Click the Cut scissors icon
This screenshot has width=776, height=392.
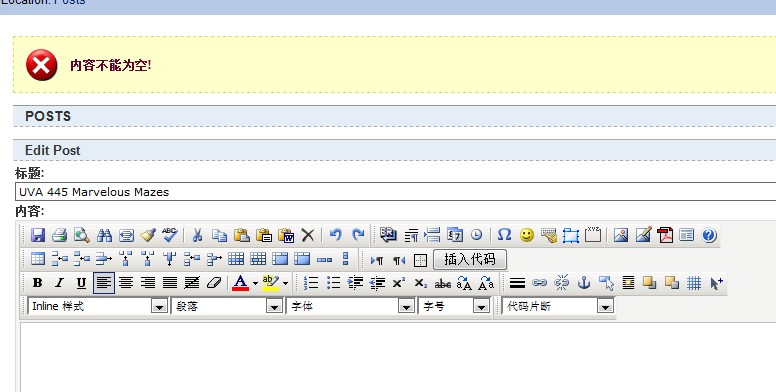tap(197, 235)
